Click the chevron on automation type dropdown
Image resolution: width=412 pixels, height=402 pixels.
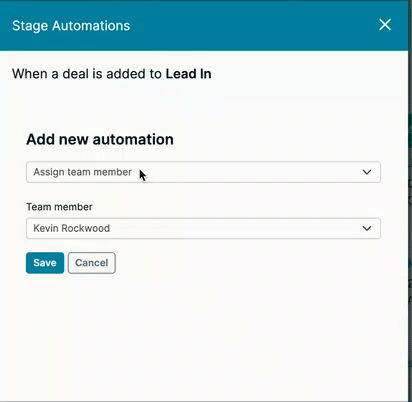coord(367,172)
